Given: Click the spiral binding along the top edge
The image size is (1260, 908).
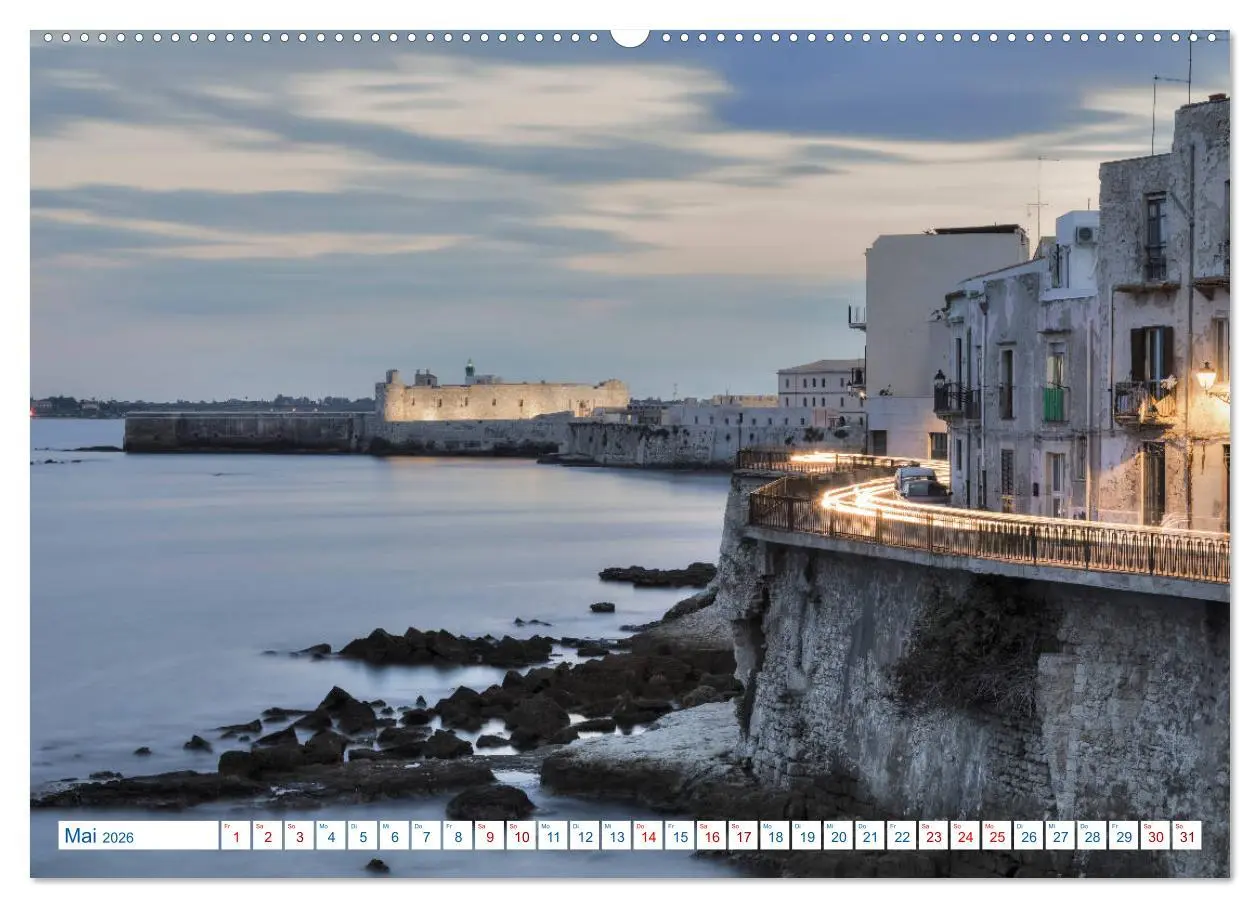Looking at the screenshot, I should pos(300,38).
